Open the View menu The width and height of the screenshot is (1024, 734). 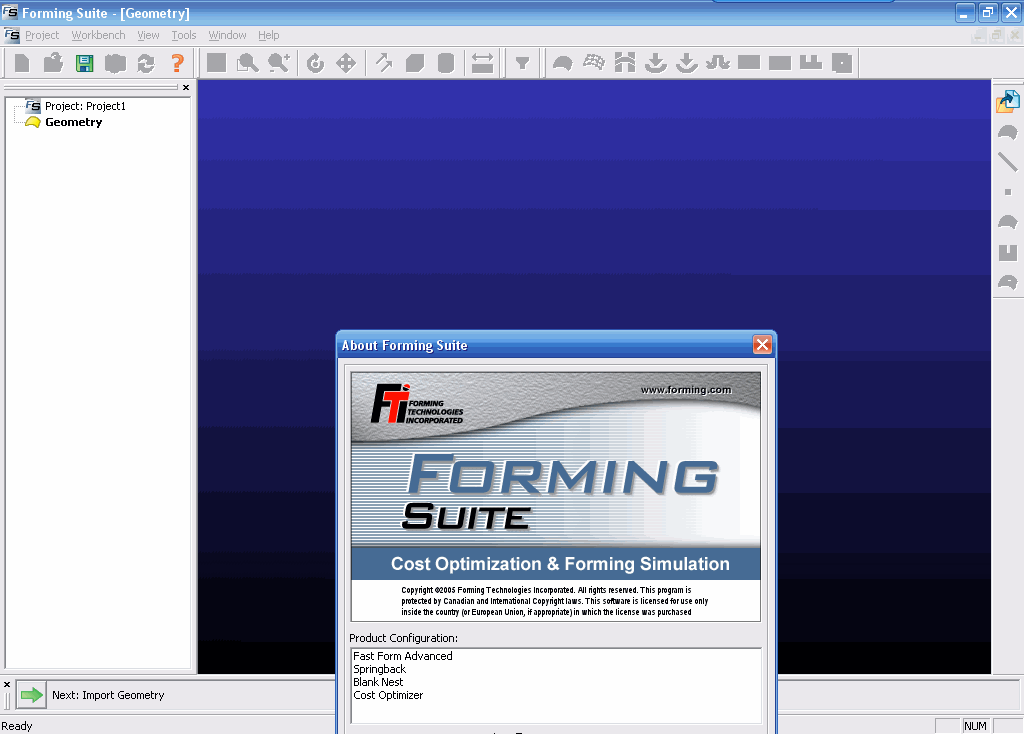tap(148, 35)
